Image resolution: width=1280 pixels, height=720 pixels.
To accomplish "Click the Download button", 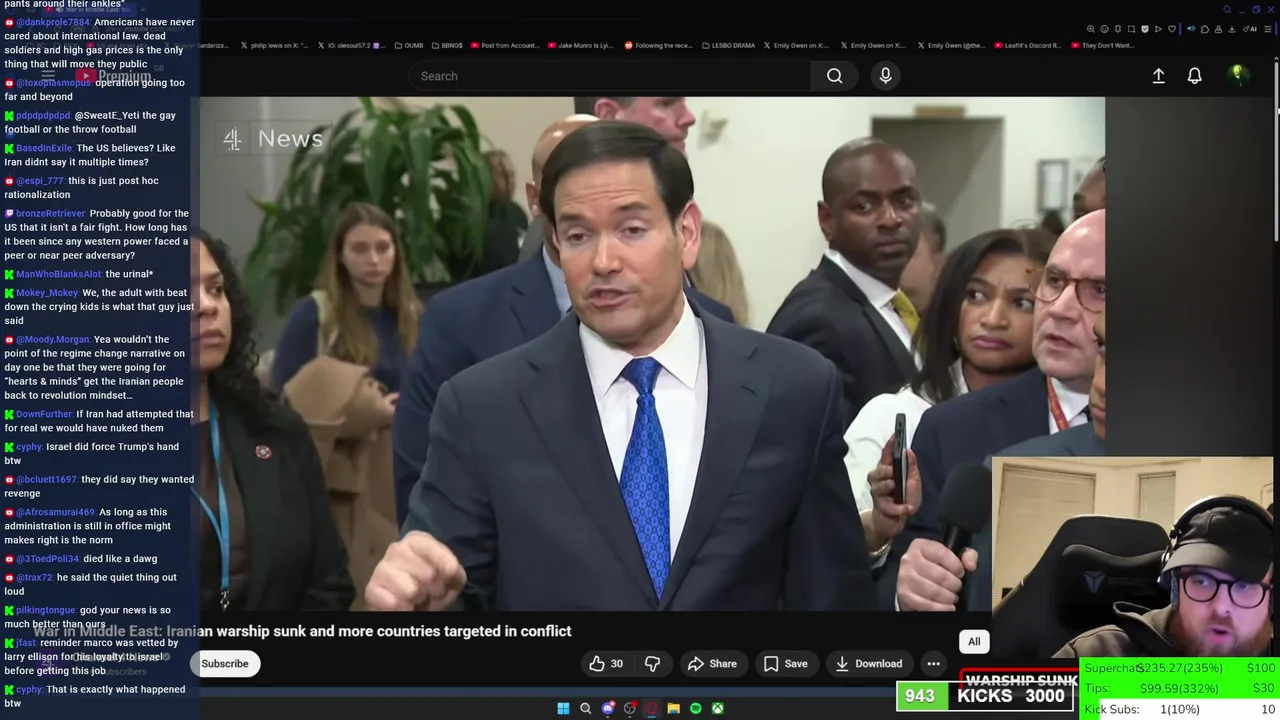I will 868,664.
